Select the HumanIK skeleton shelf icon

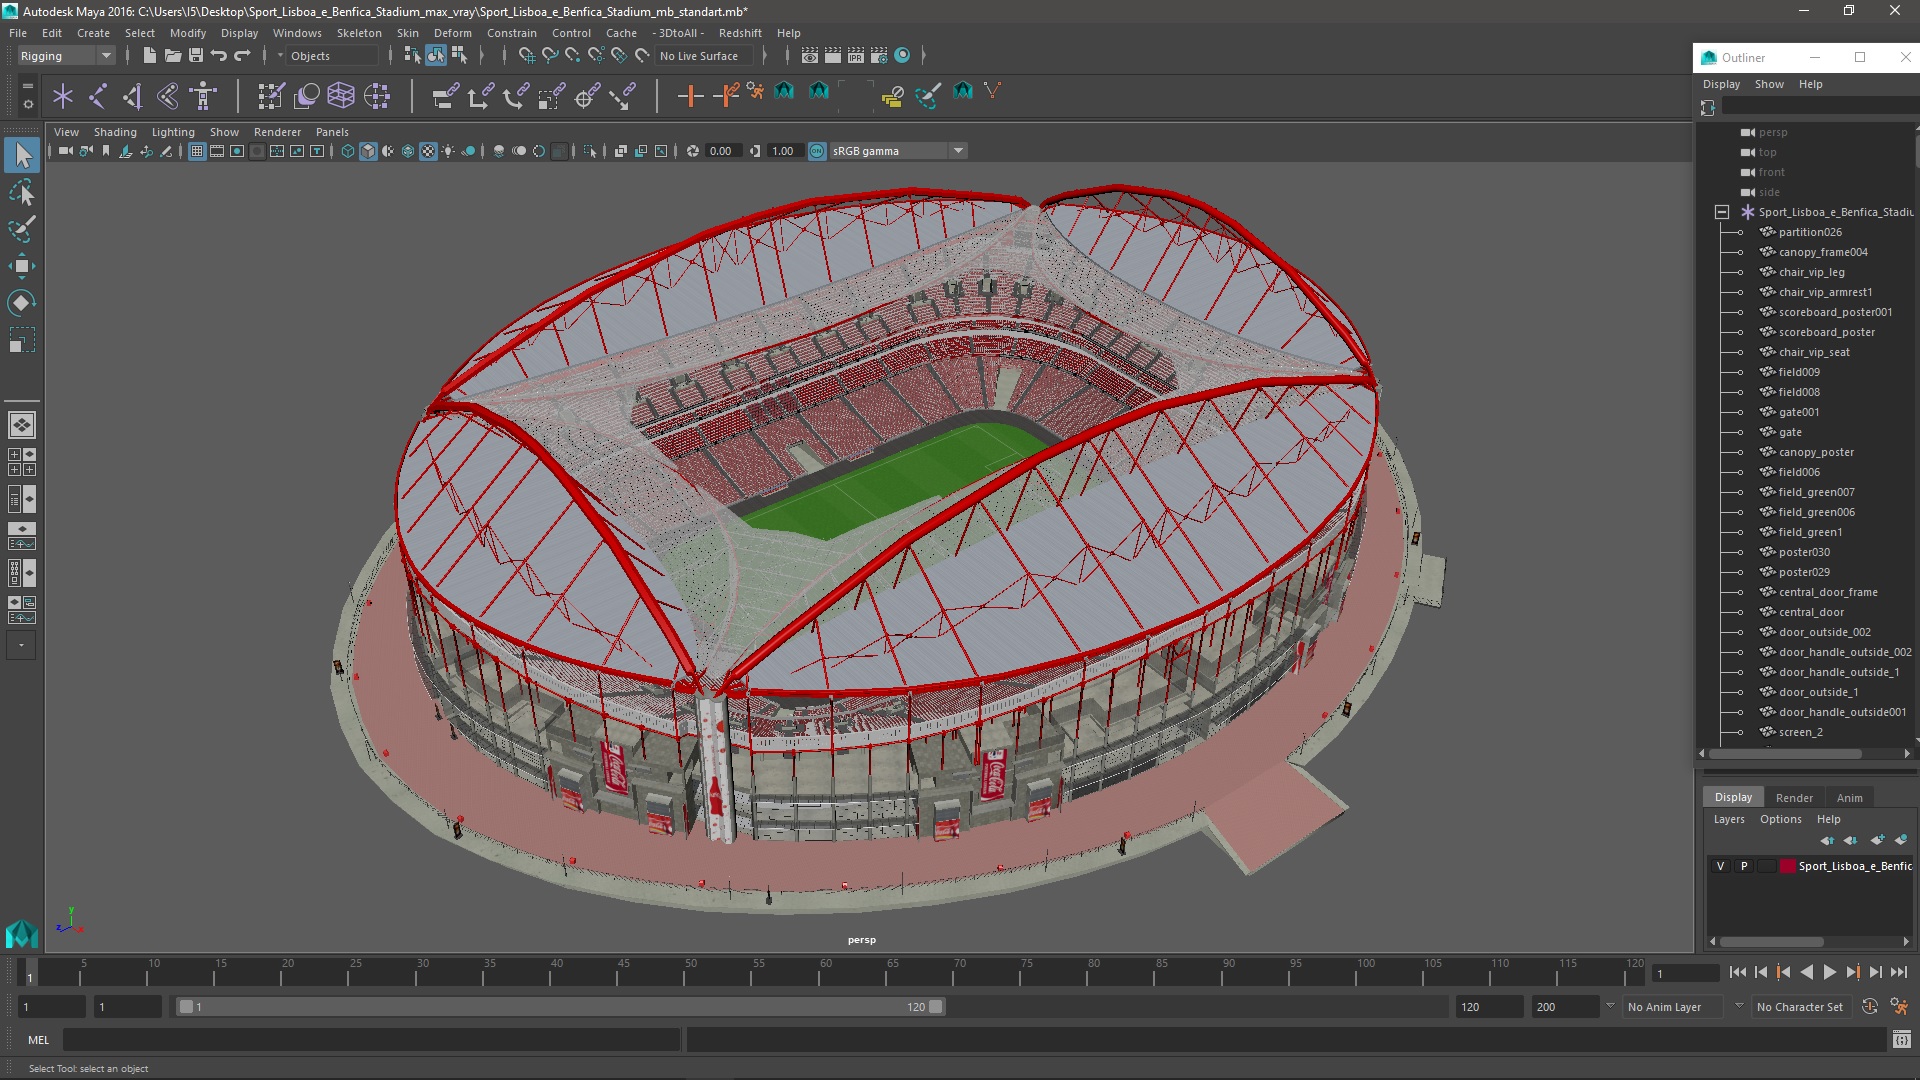[203, 96]
